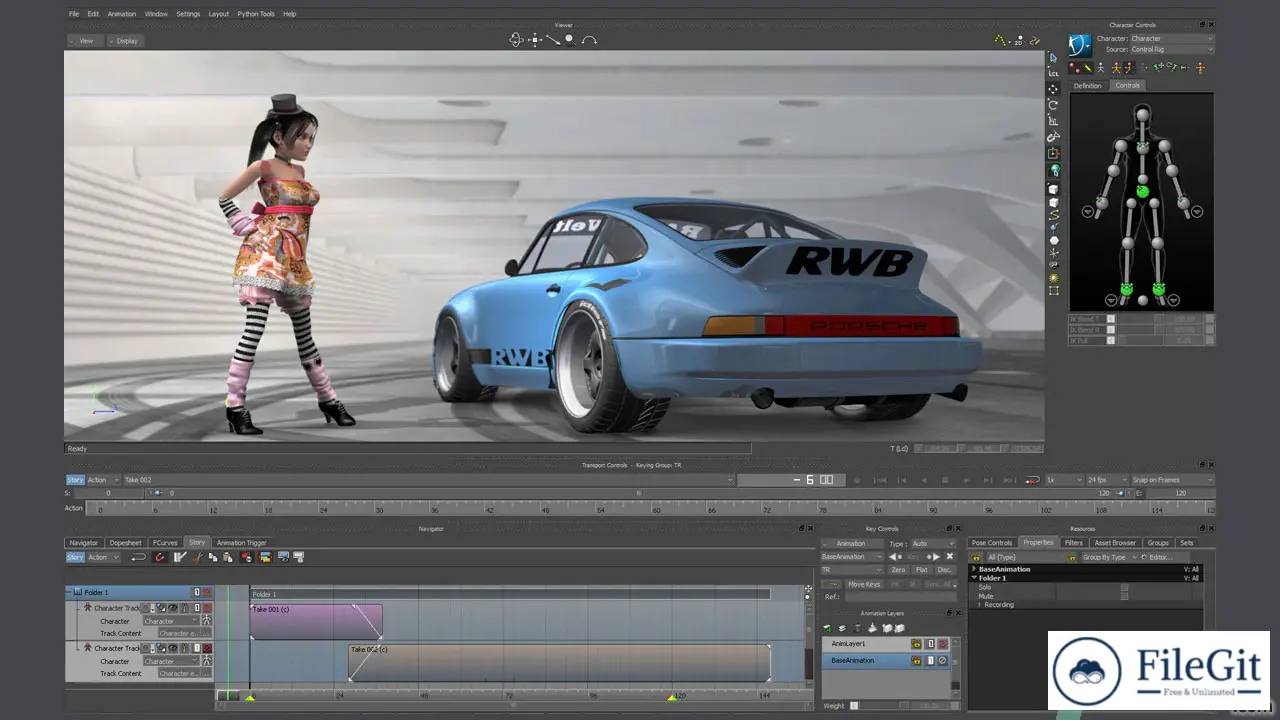
Task: Select the arrow Select tool in Viewer sidebar
Action: [1054, 58]
